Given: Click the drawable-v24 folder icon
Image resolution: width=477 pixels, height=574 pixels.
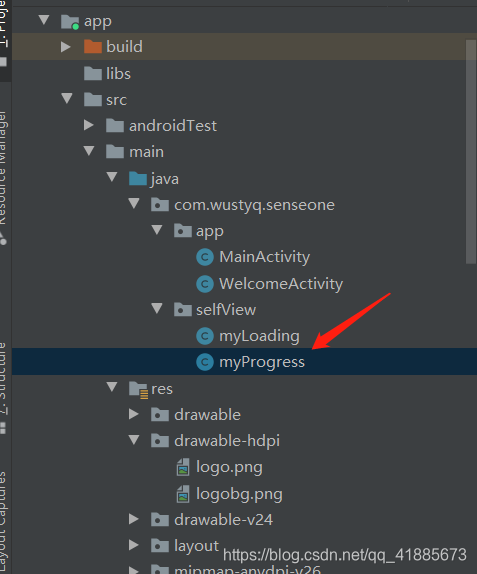Looking at the screenshot, I should pos(160,519).
